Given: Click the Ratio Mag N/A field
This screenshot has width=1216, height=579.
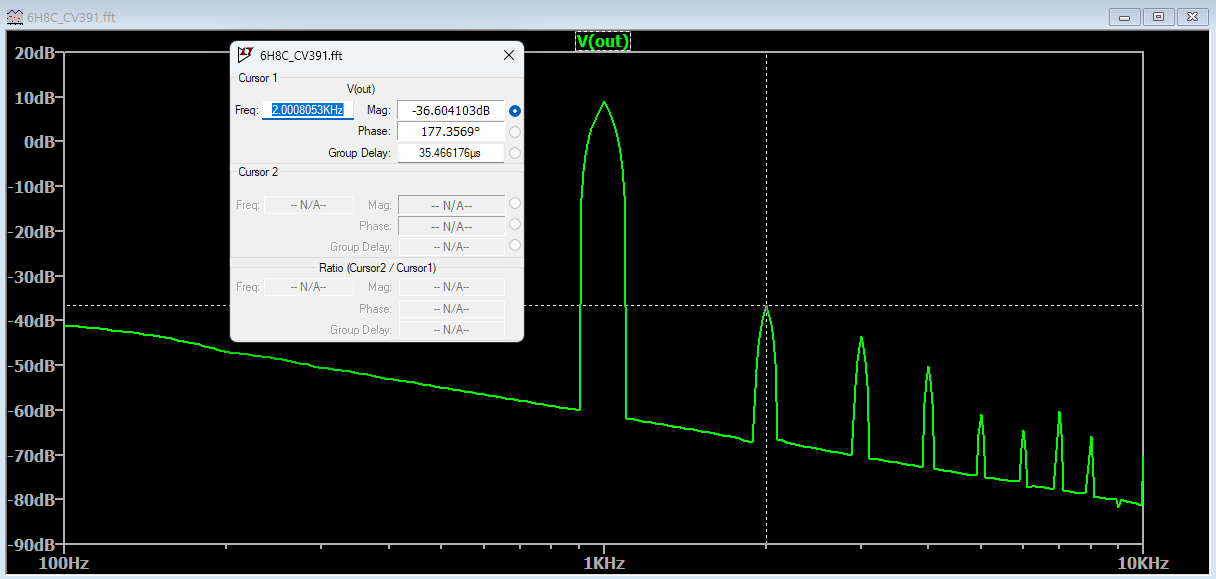Looking at the screenshot, I should 451,287.
